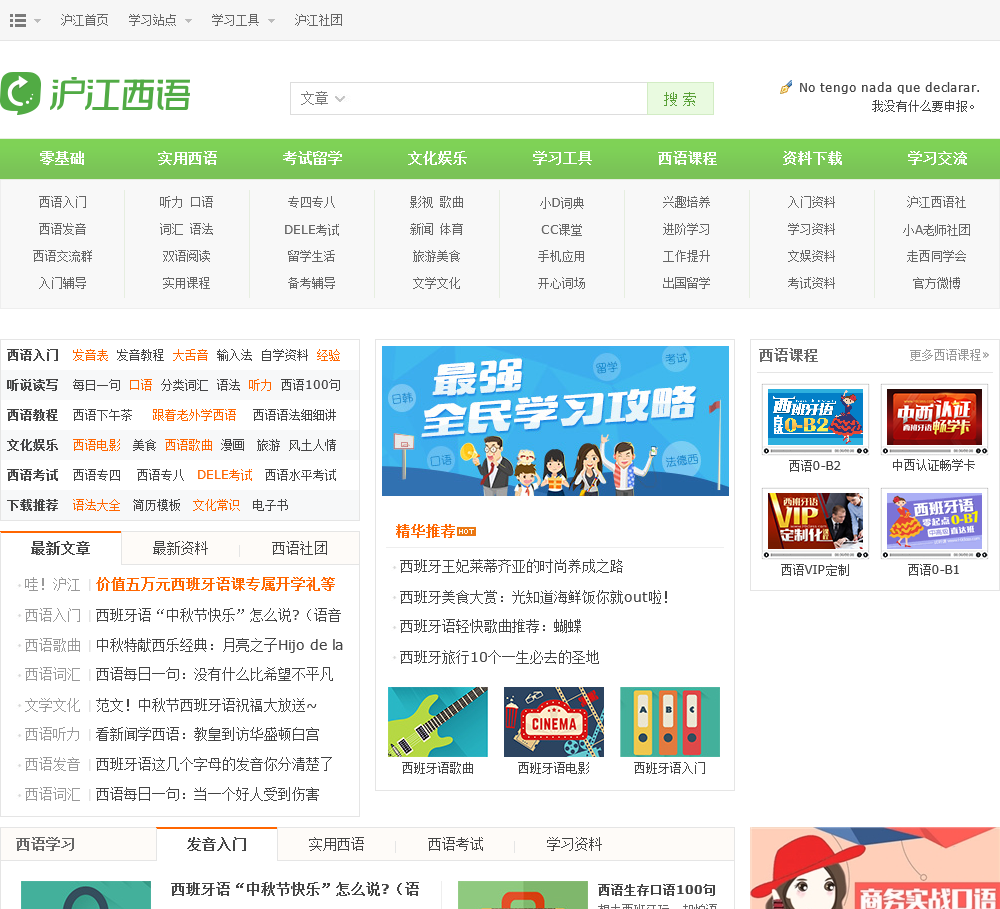The width and height of the screenshot is (1000, 909).
Task: Open the 出国留学 link
Action: [686, 283]
